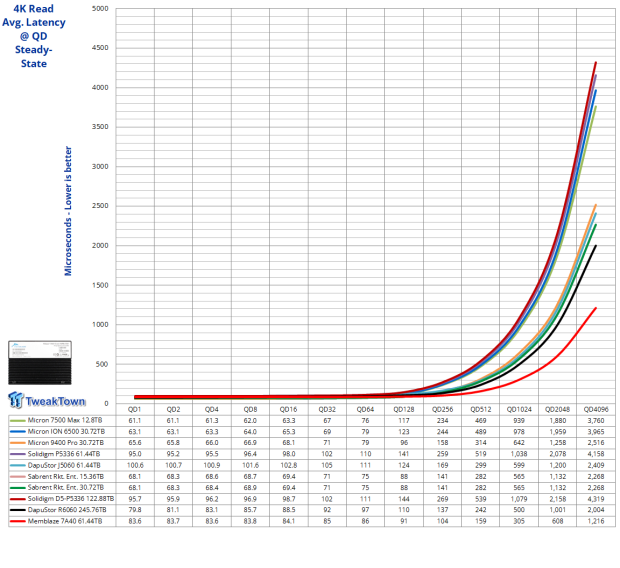This screenshot has height=568, width=620.
Task: Click the QD8 axis label
Action: click(x=250, y=409)
